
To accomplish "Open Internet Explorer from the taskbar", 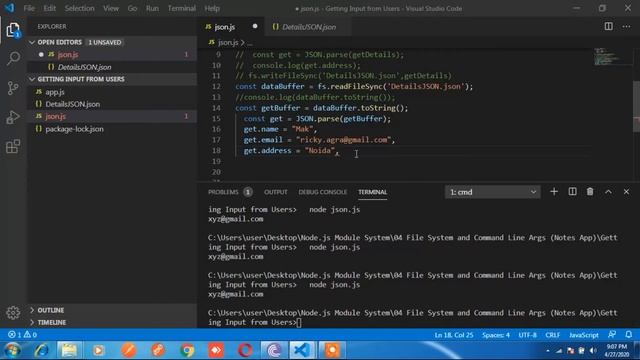I will 41,350.
